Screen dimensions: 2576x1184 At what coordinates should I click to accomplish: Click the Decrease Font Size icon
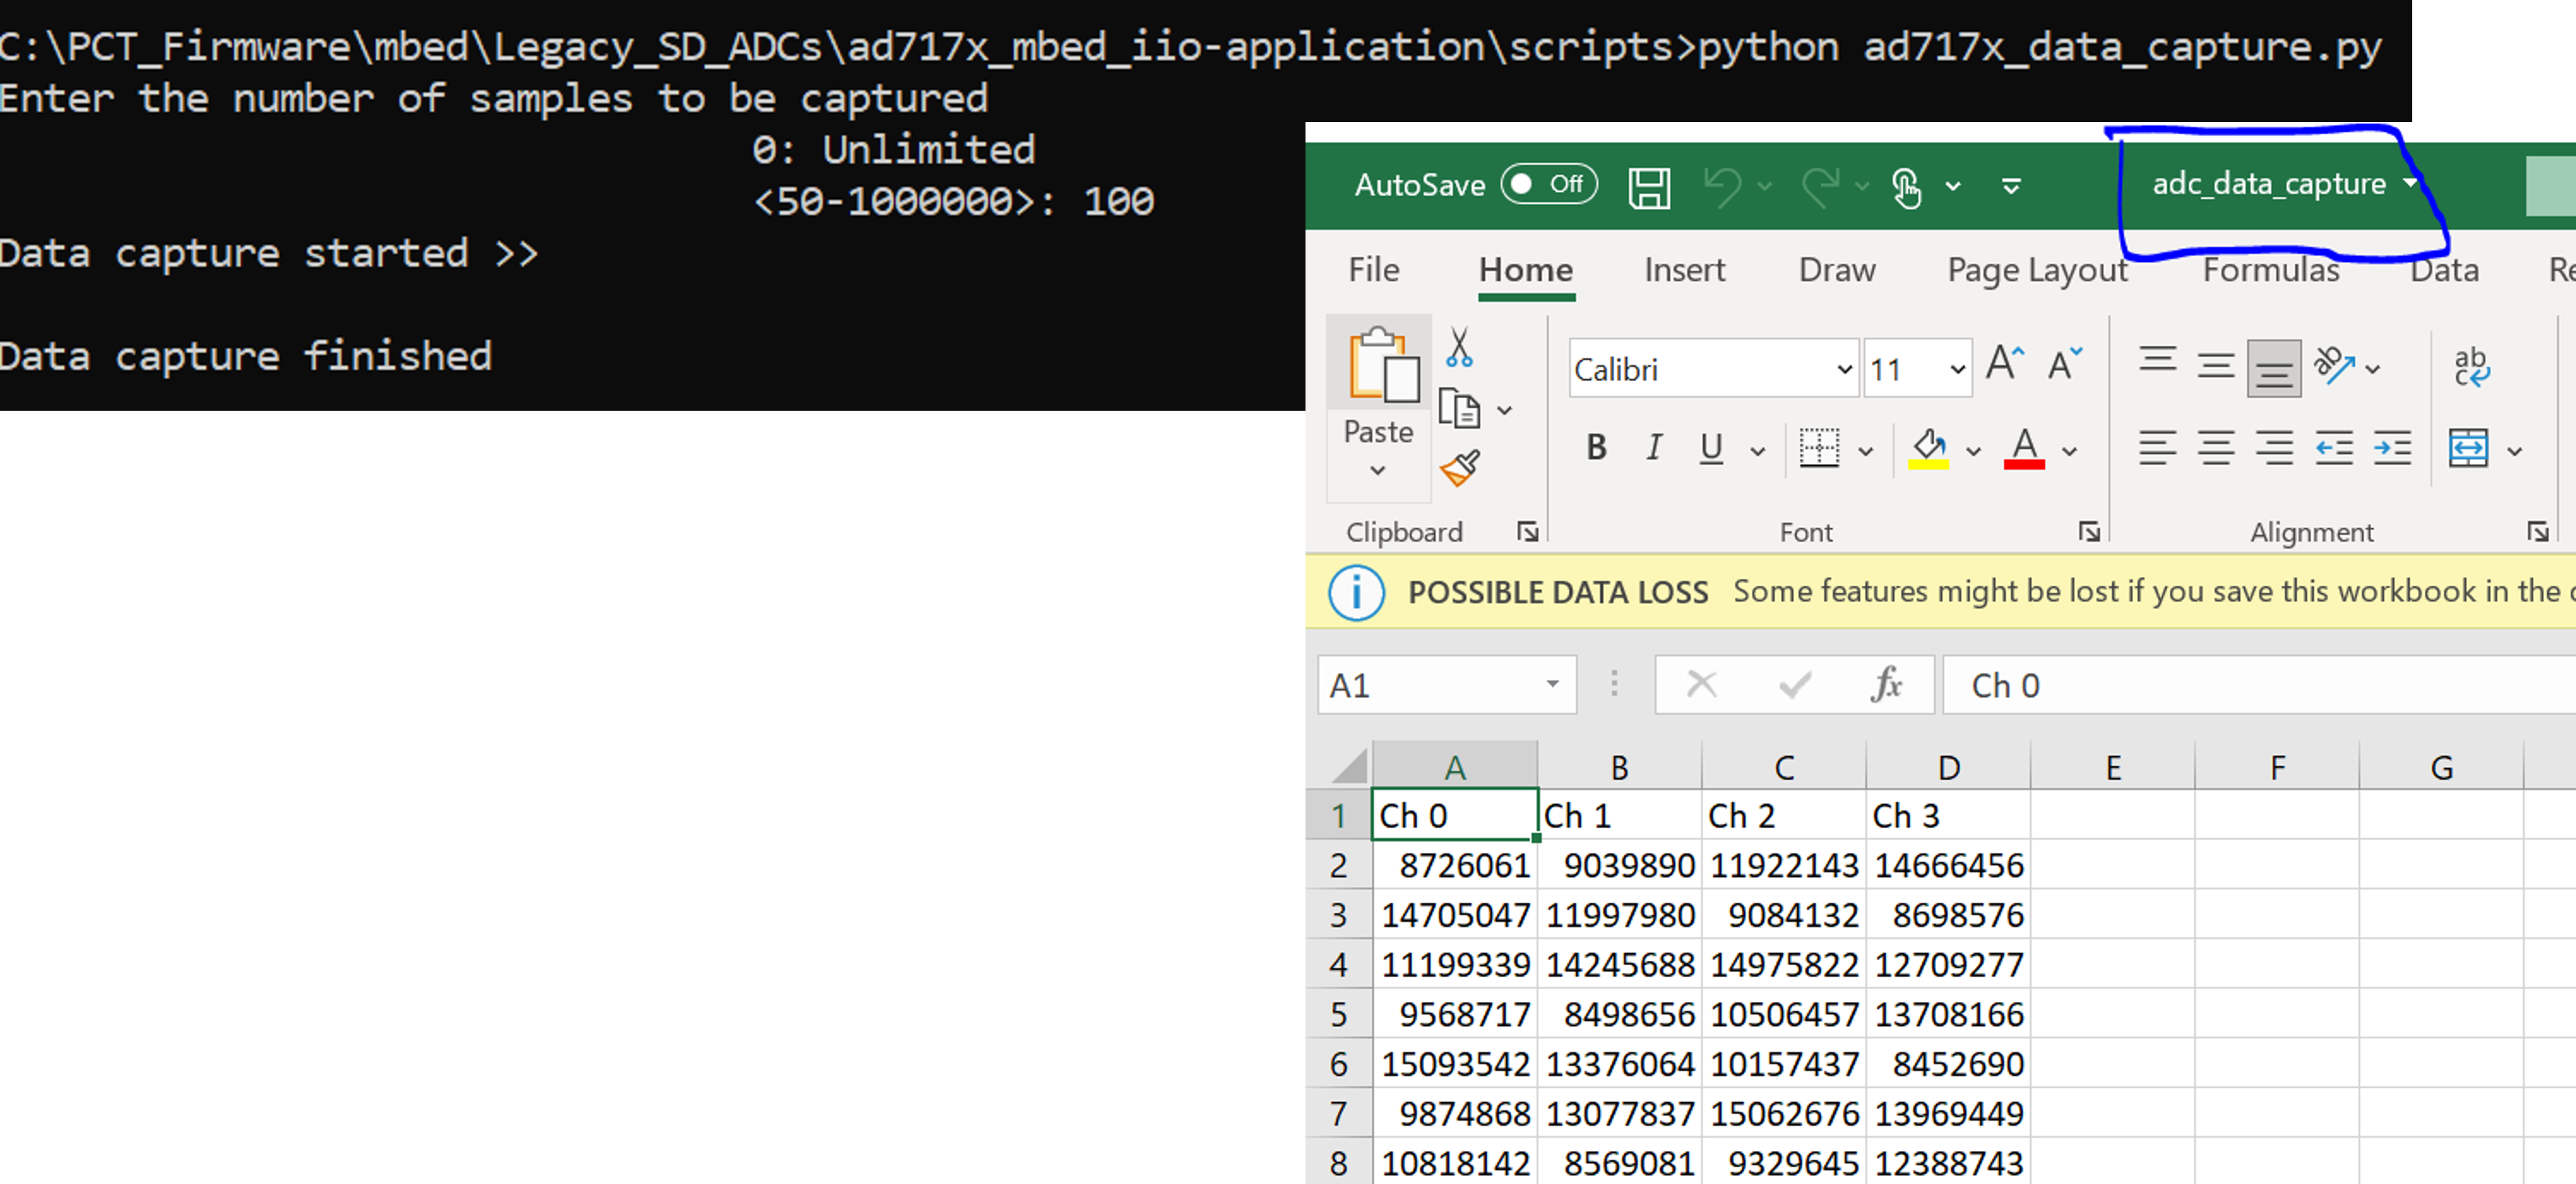[x=2064, y=363]
